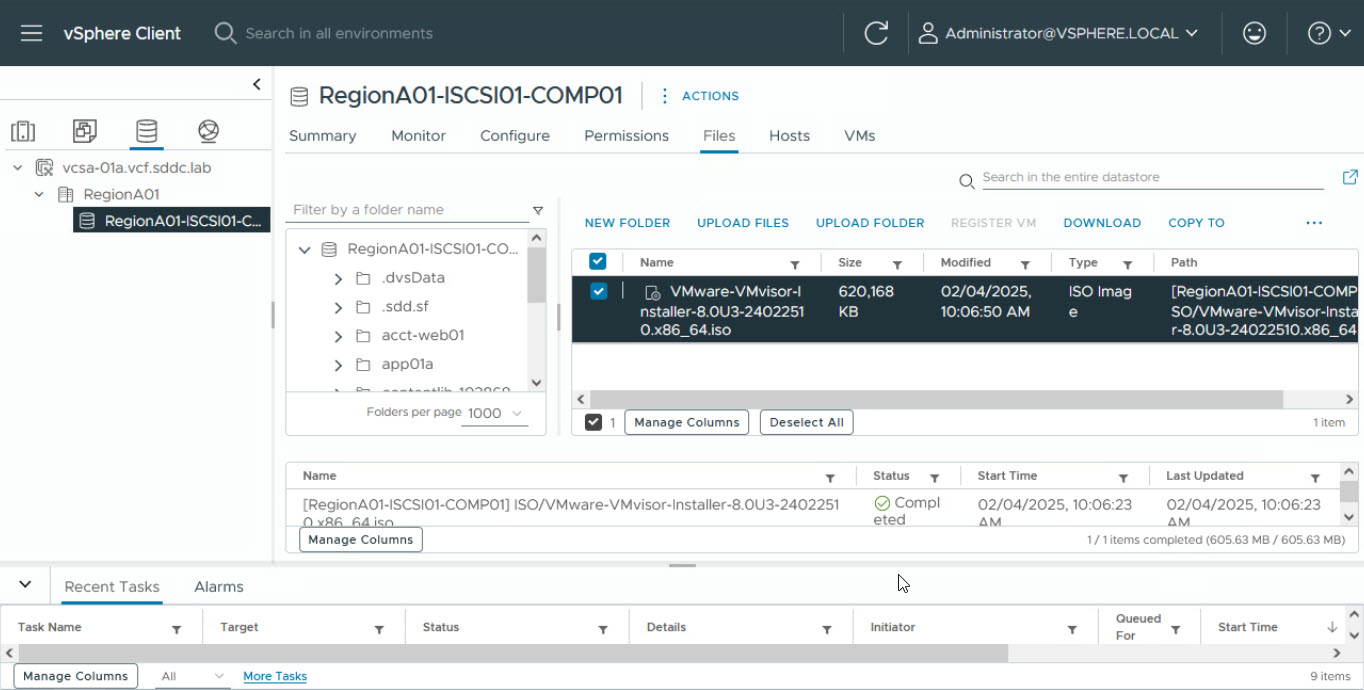
Task: Collapse the vcsa-01a.vcf.sddc.lab tree node
Action: point(17,168)
